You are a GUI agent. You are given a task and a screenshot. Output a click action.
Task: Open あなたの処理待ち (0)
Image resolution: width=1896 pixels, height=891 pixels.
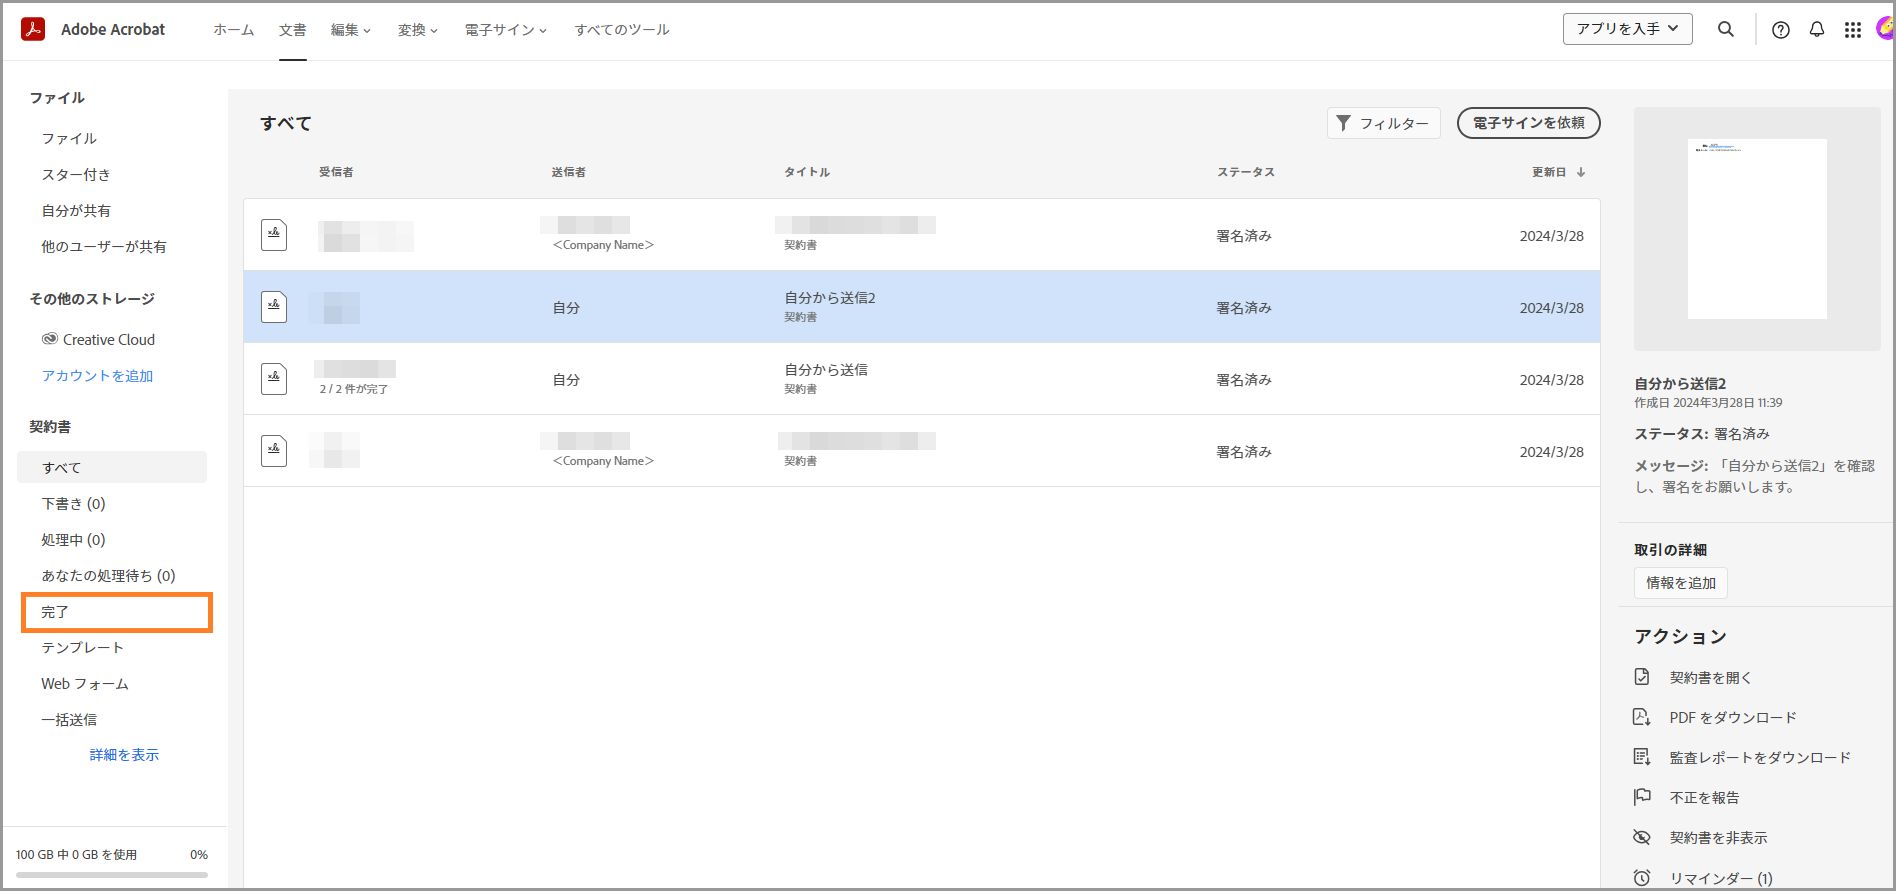[x=108, y=575]
